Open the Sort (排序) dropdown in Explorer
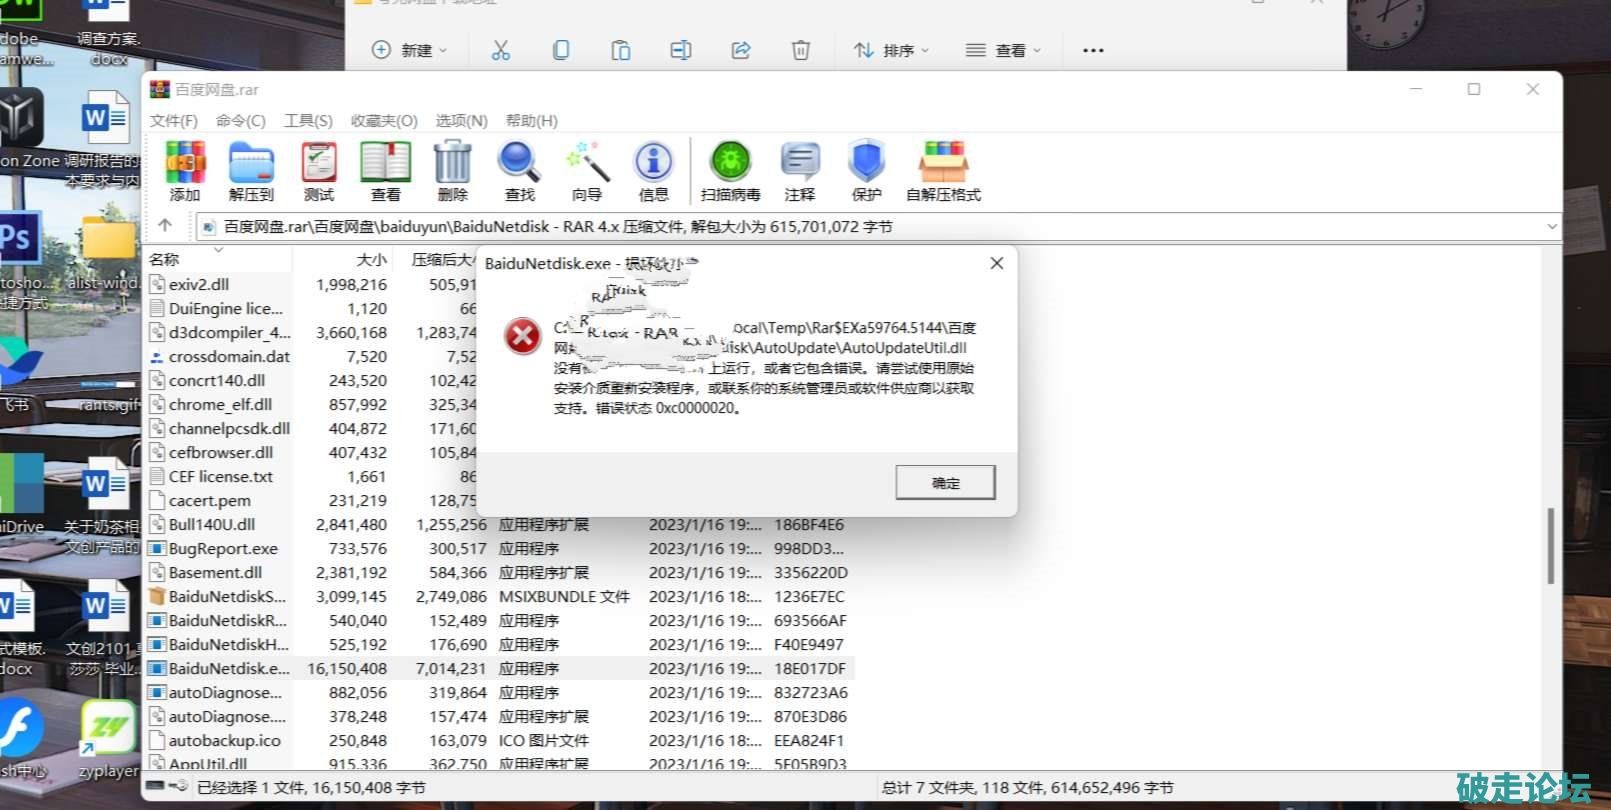The width and height of the screenshot is (1611, 810). [891, 50]
